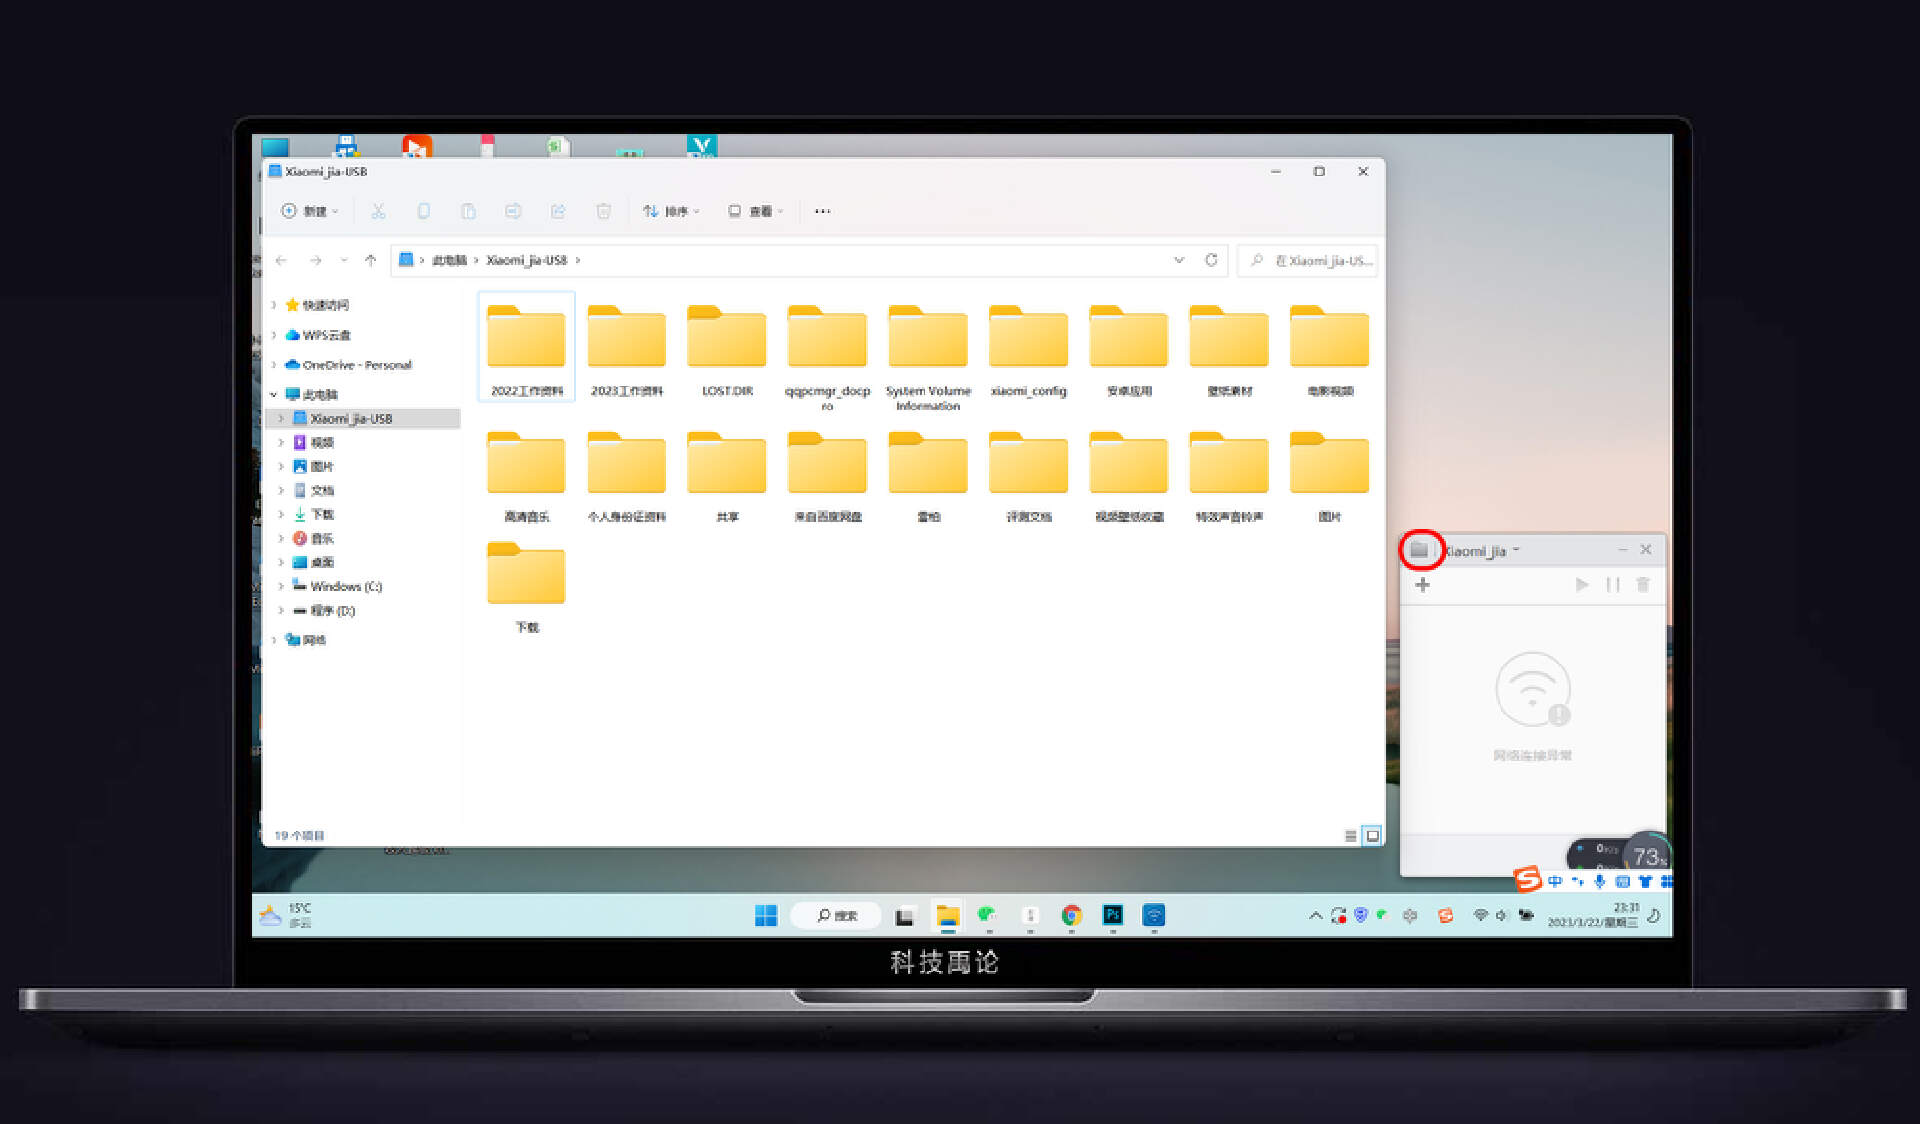The width and height of the screenshot is (1920, 1124).
Task: Expand the OneDrive - Personal tree node
Action: [x=274, y=365]
